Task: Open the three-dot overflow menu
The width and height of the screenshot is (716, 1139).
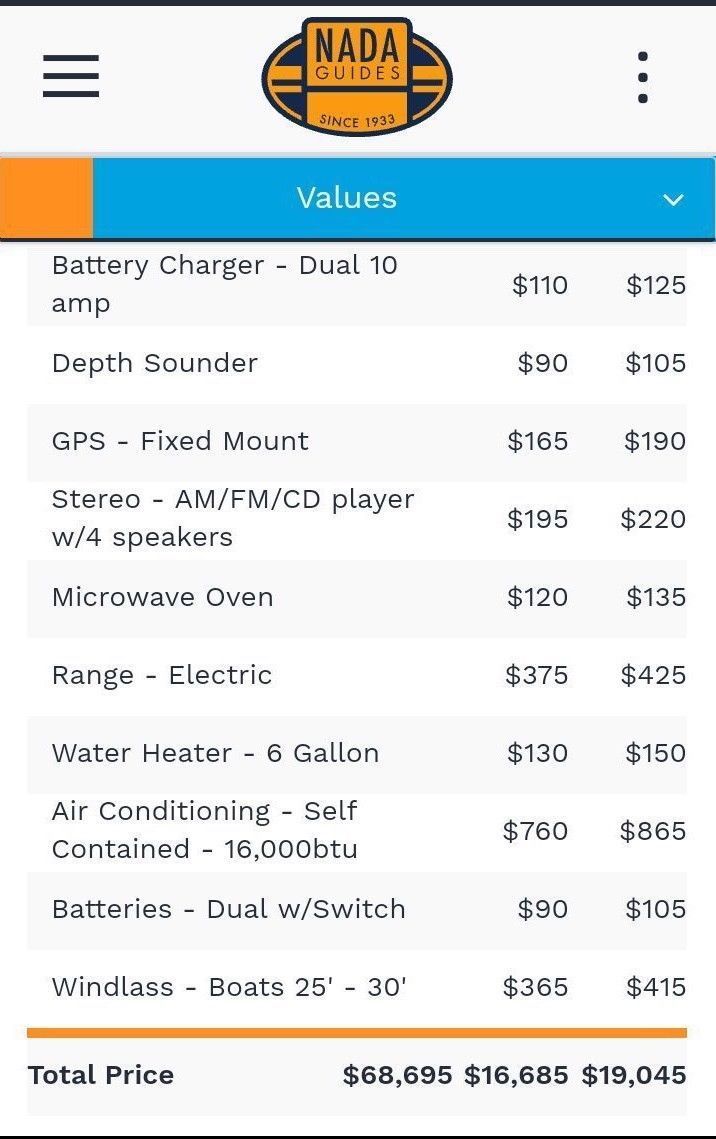Action: [642, 77]
